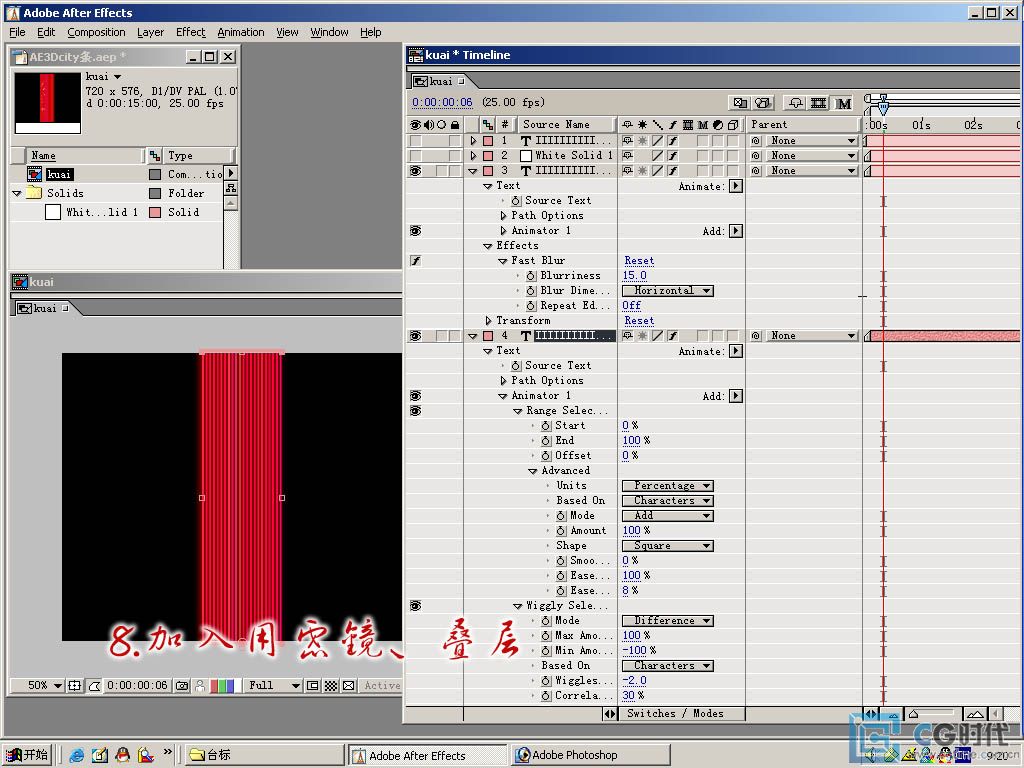Toggle stopwatch for Correlation property

pos(546,696)
